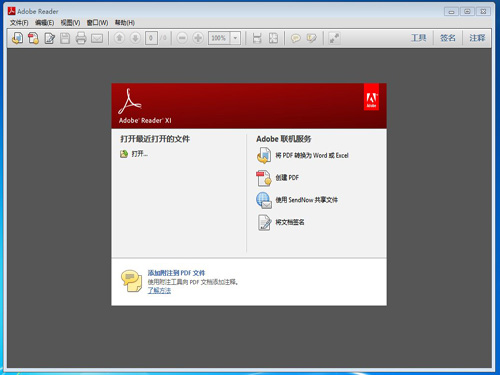
Task: Click the Zoom in plus icon
Action: [x=198, y=38]
